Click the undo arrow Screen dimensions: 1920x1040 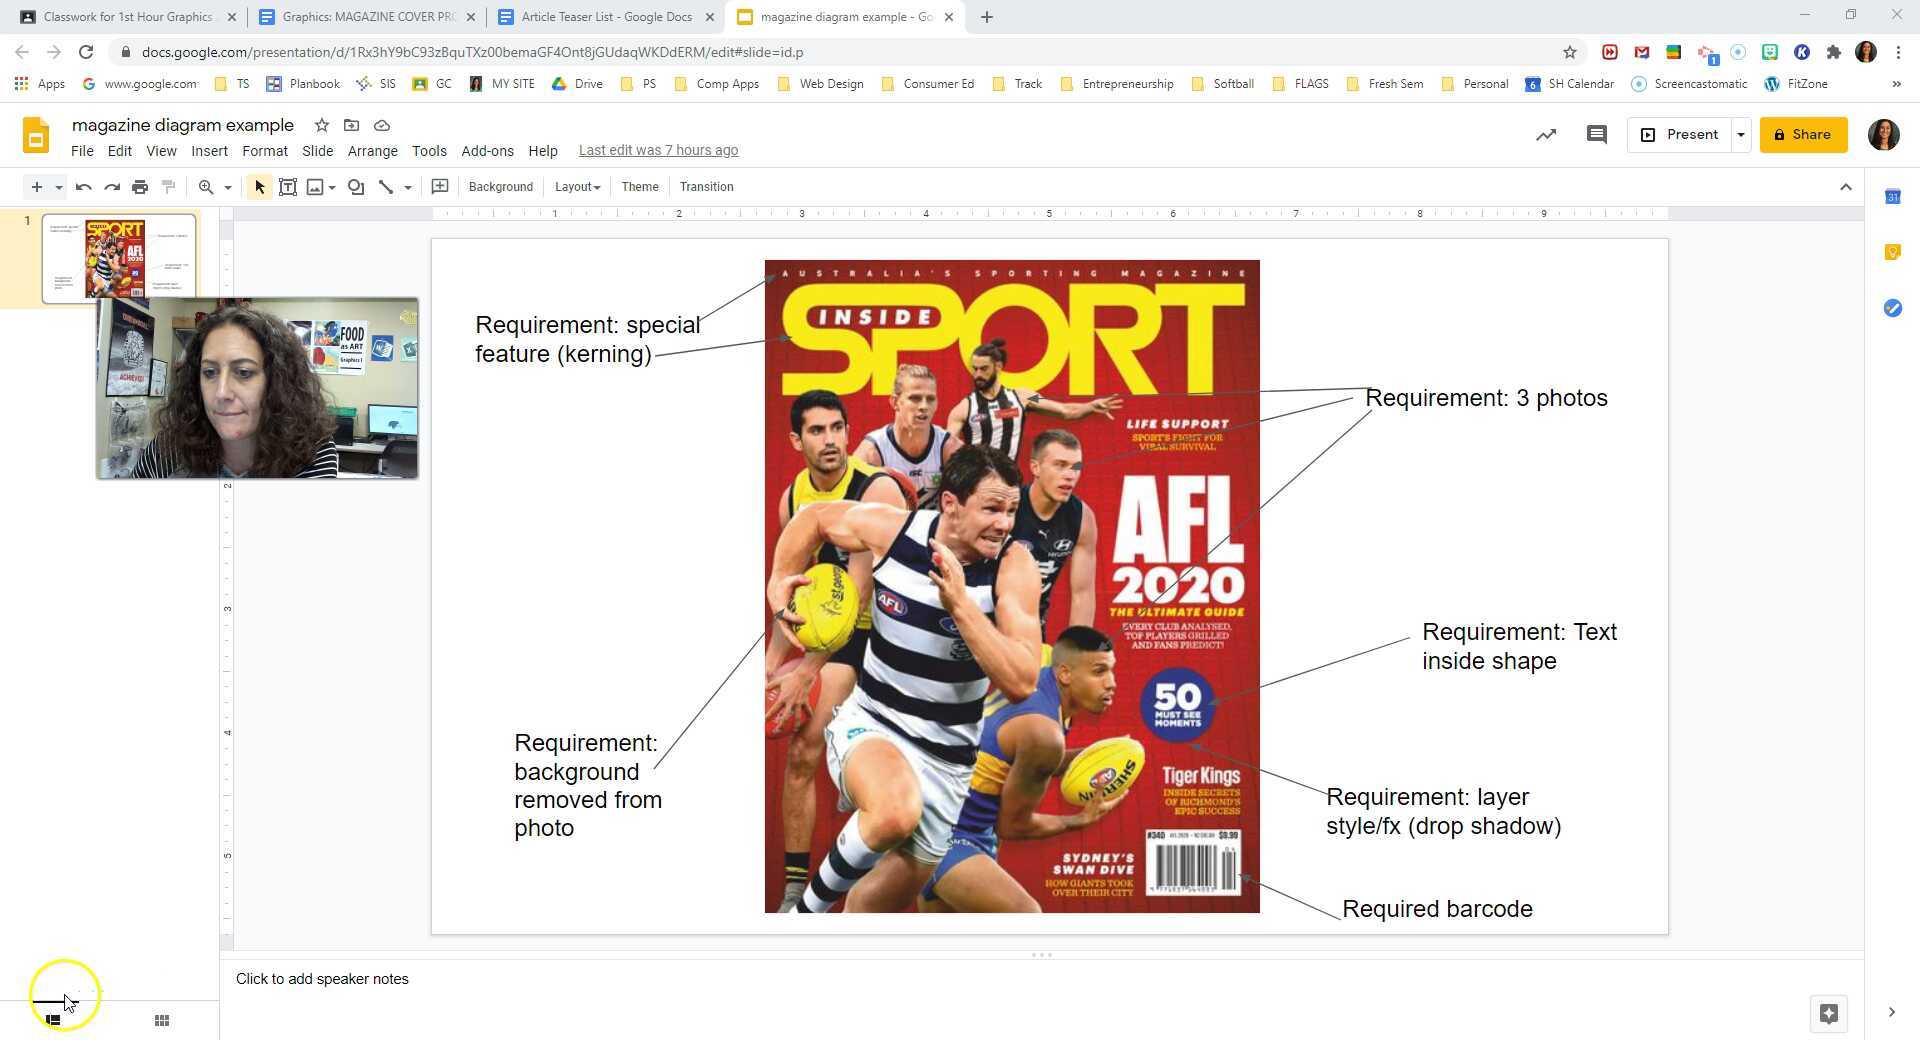point(84,187)
